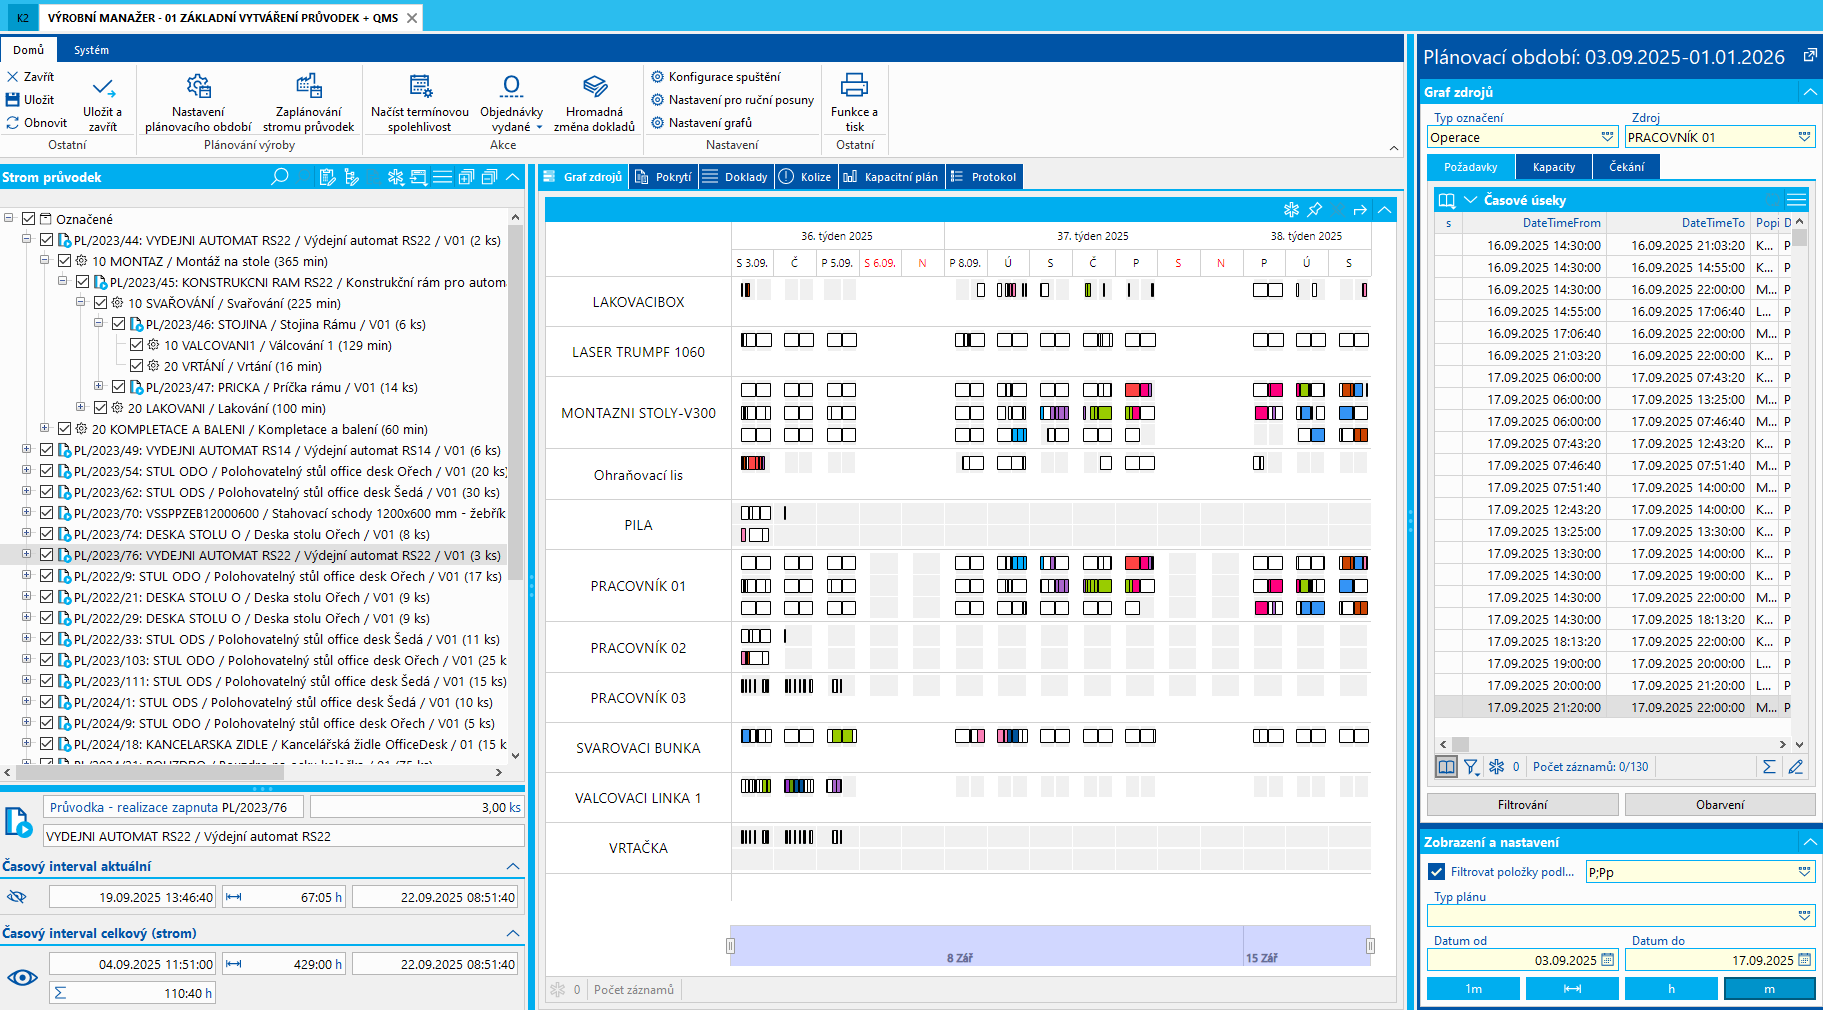Uncheck the Označené root checkbox
1823x1010 pixels.
tap(28, 219)
